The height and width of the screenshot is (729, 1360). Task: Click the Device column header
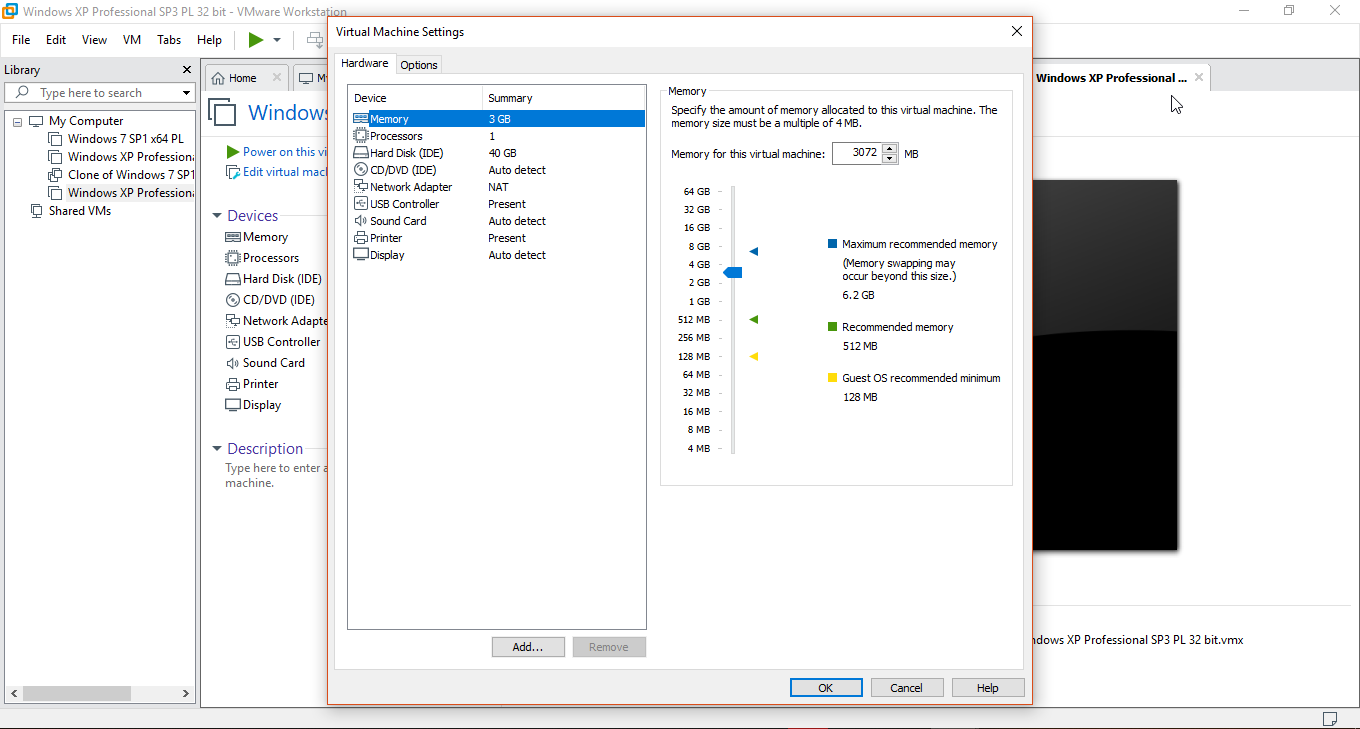coord(415,98)
